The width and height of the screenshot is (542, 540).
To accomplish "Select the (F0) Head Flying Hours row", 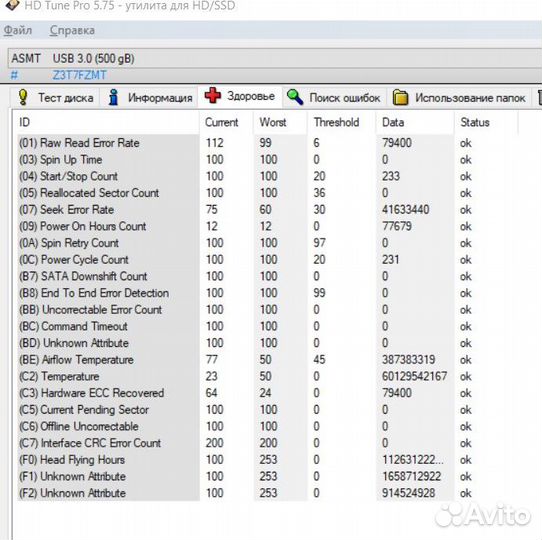I will tap(268, 460).
